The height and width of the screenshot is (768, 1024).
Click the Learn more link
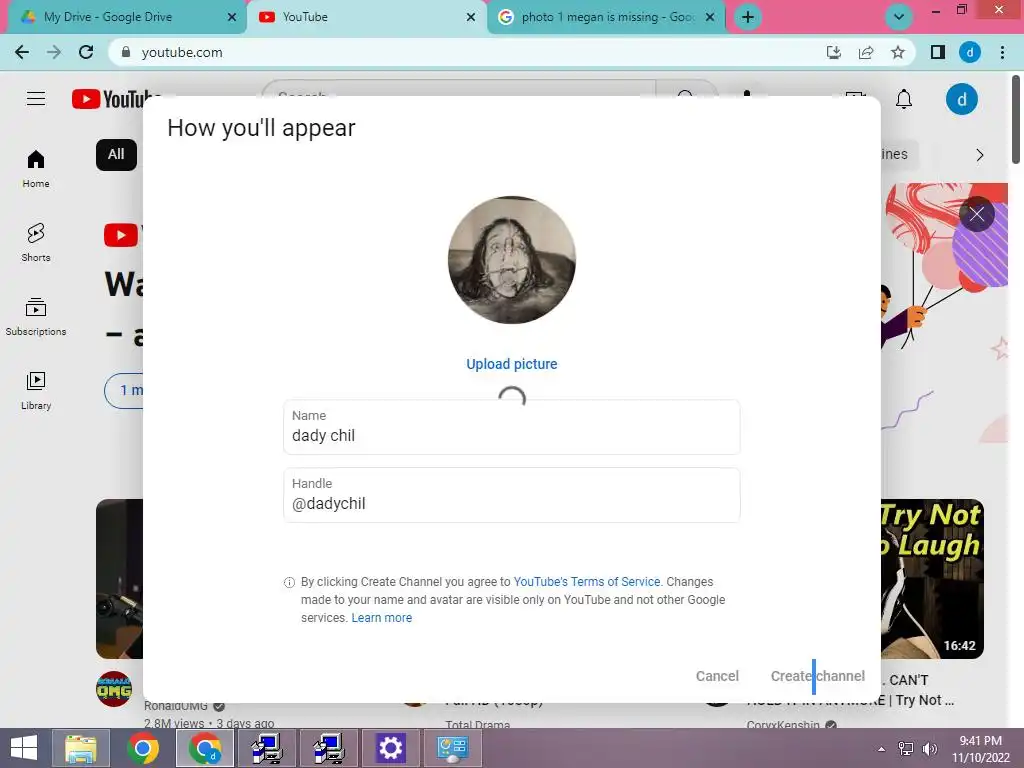(x=382, y=618)
